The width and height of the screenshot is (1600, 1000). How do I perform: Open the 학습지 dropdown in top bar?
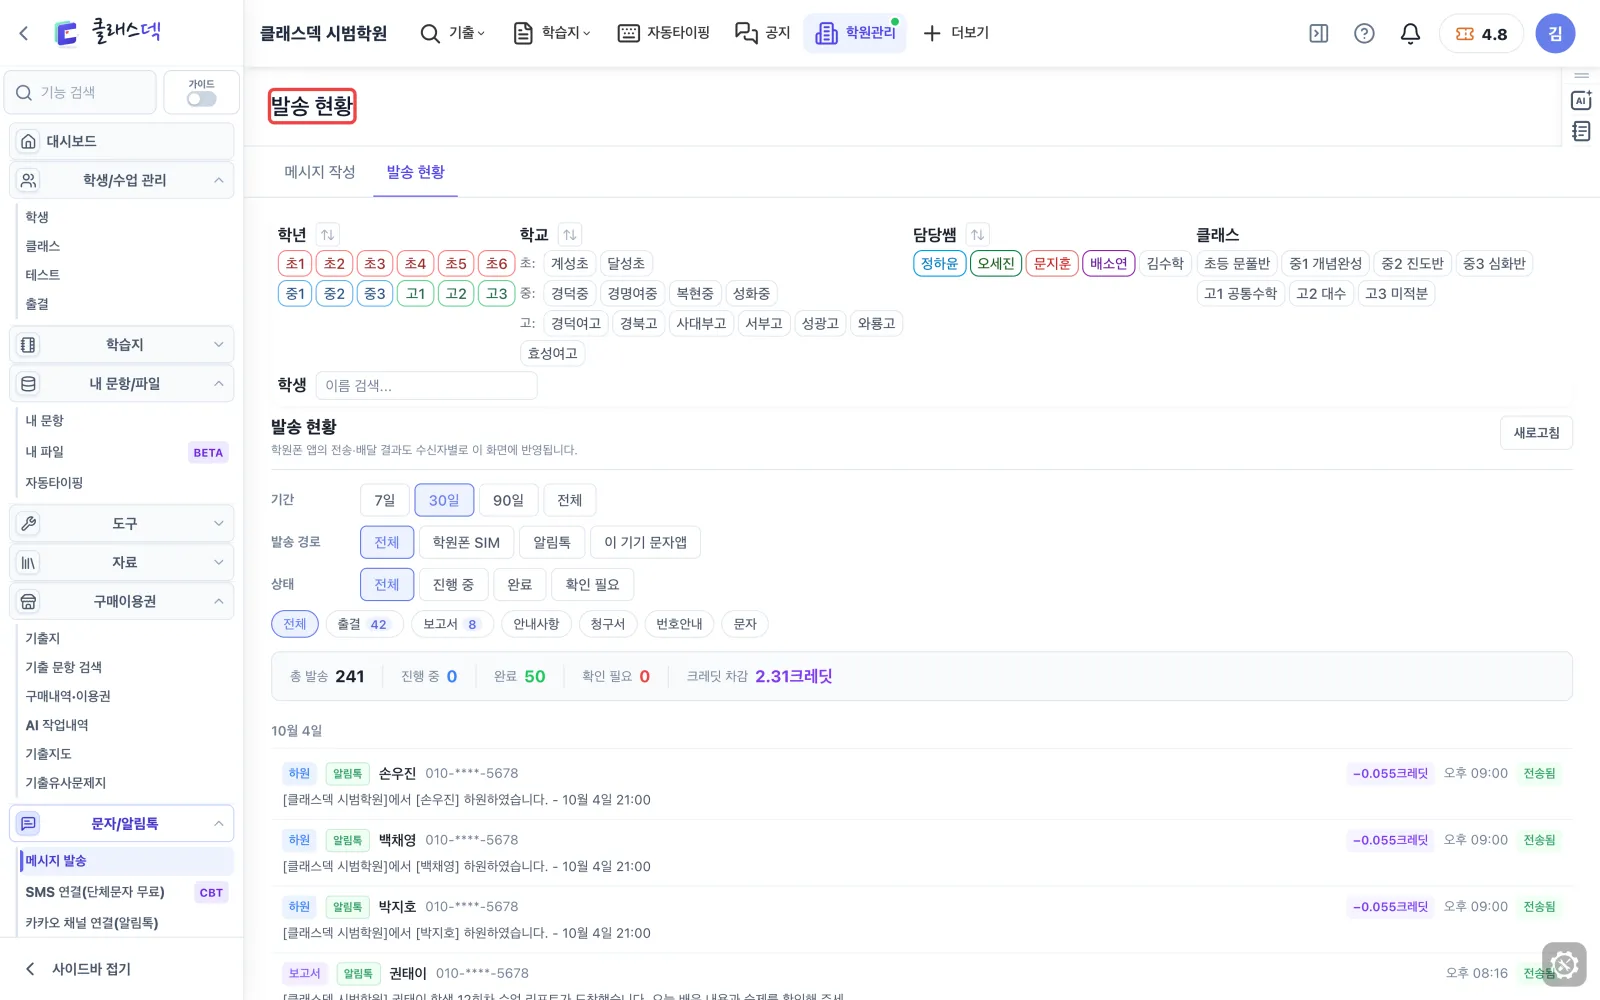tap(552, 33)
